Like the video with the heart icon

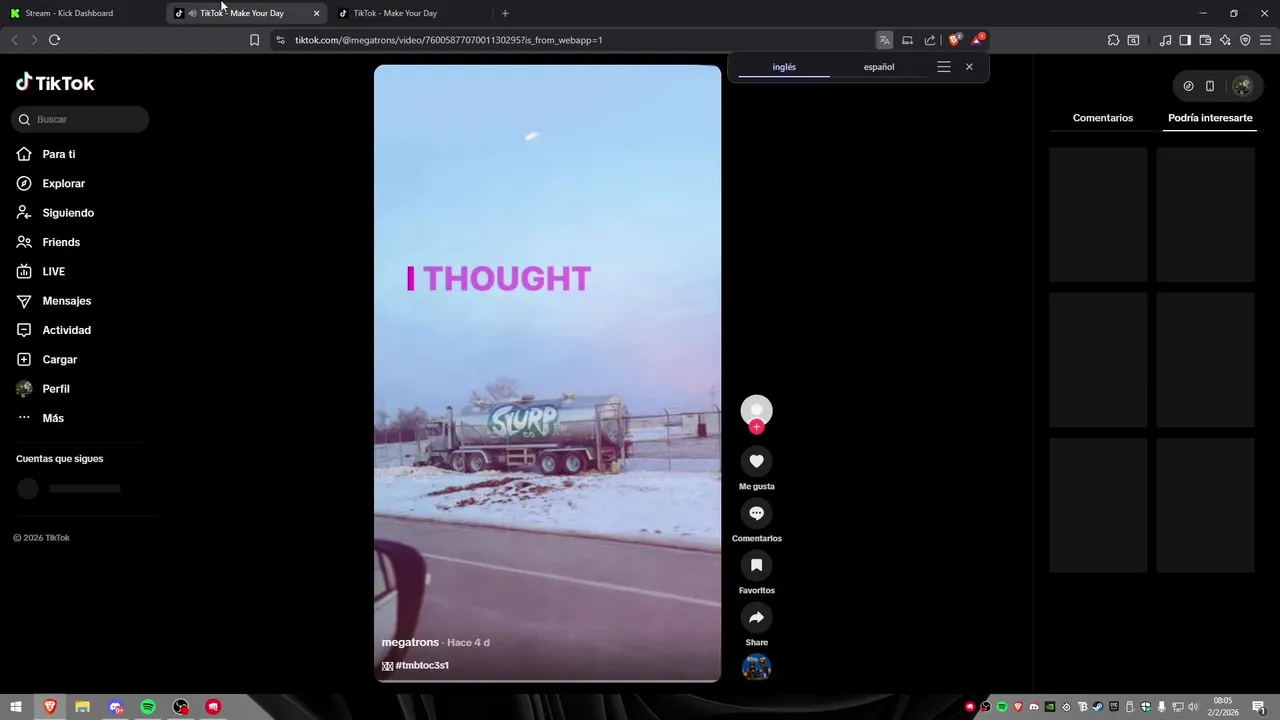pyautogui.click(x=756, y=461)
